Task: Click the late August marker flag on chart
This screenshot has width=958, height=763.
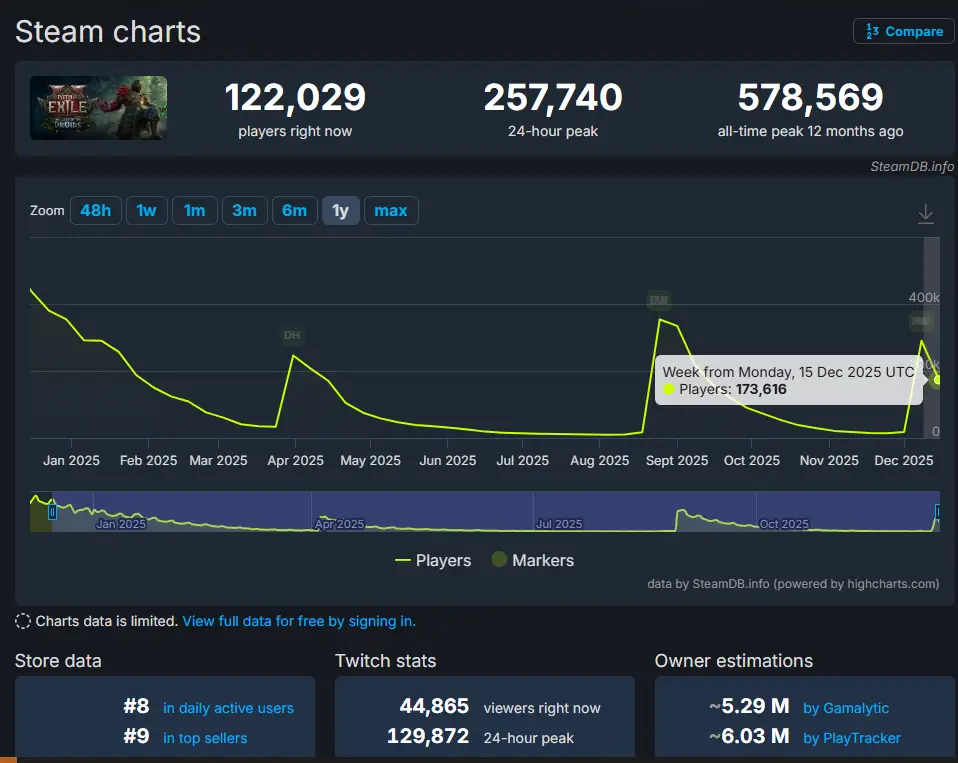Action: [658, 299]
